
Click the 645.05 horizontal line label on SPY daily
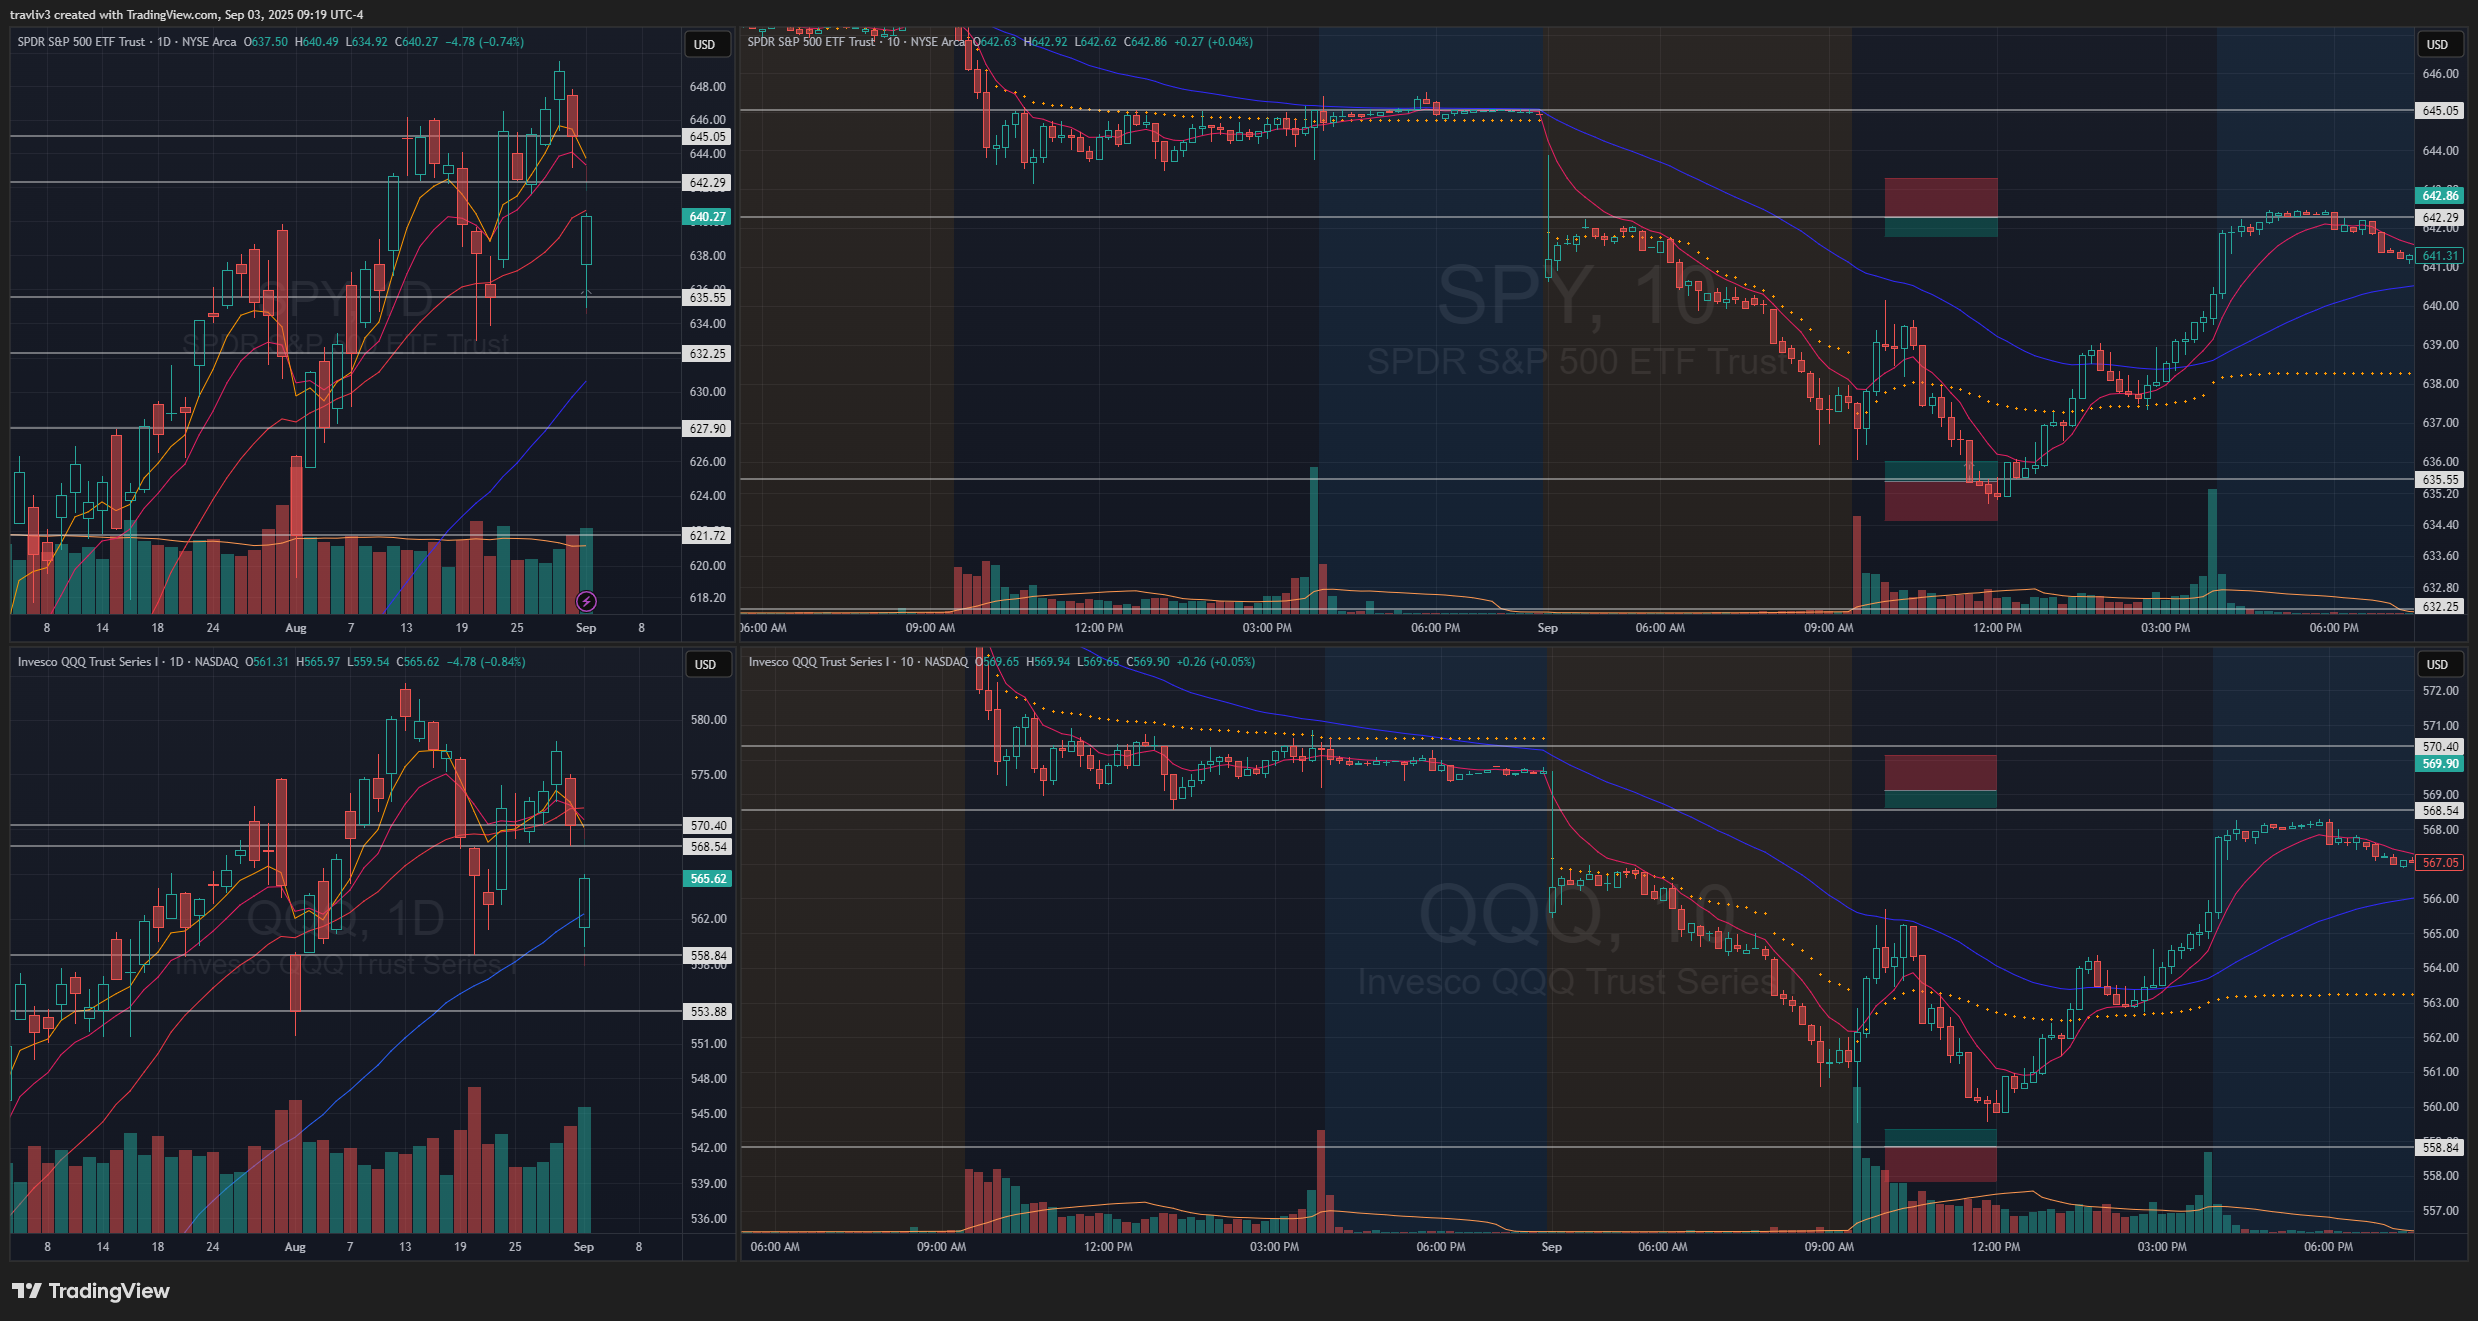[707, 137]
